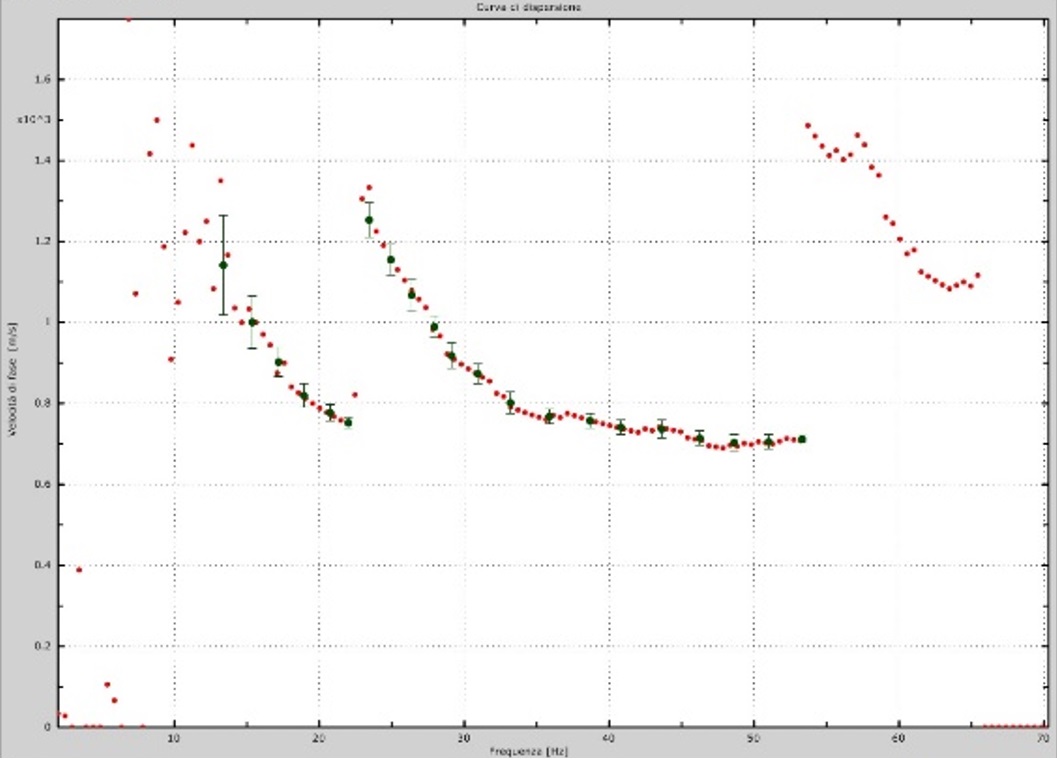Select the green point ending first branch near 22 Hz
This screenshot has height=759, width=1057.
pyautogui.click(x=348, y=423)
